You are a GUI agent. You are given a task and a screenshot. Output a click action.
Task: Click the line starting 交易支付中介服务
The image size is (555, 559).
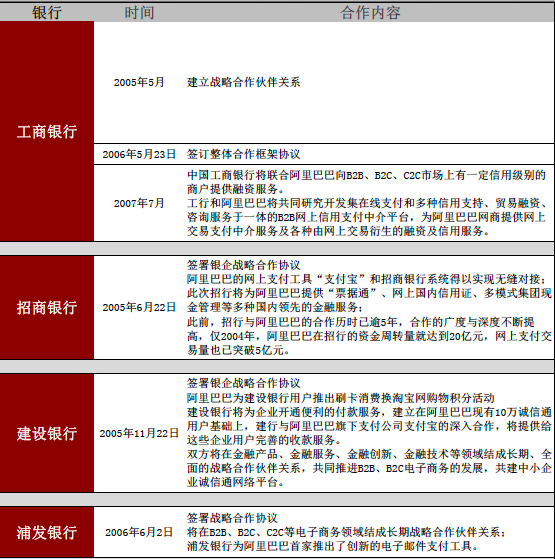(338, 231)
